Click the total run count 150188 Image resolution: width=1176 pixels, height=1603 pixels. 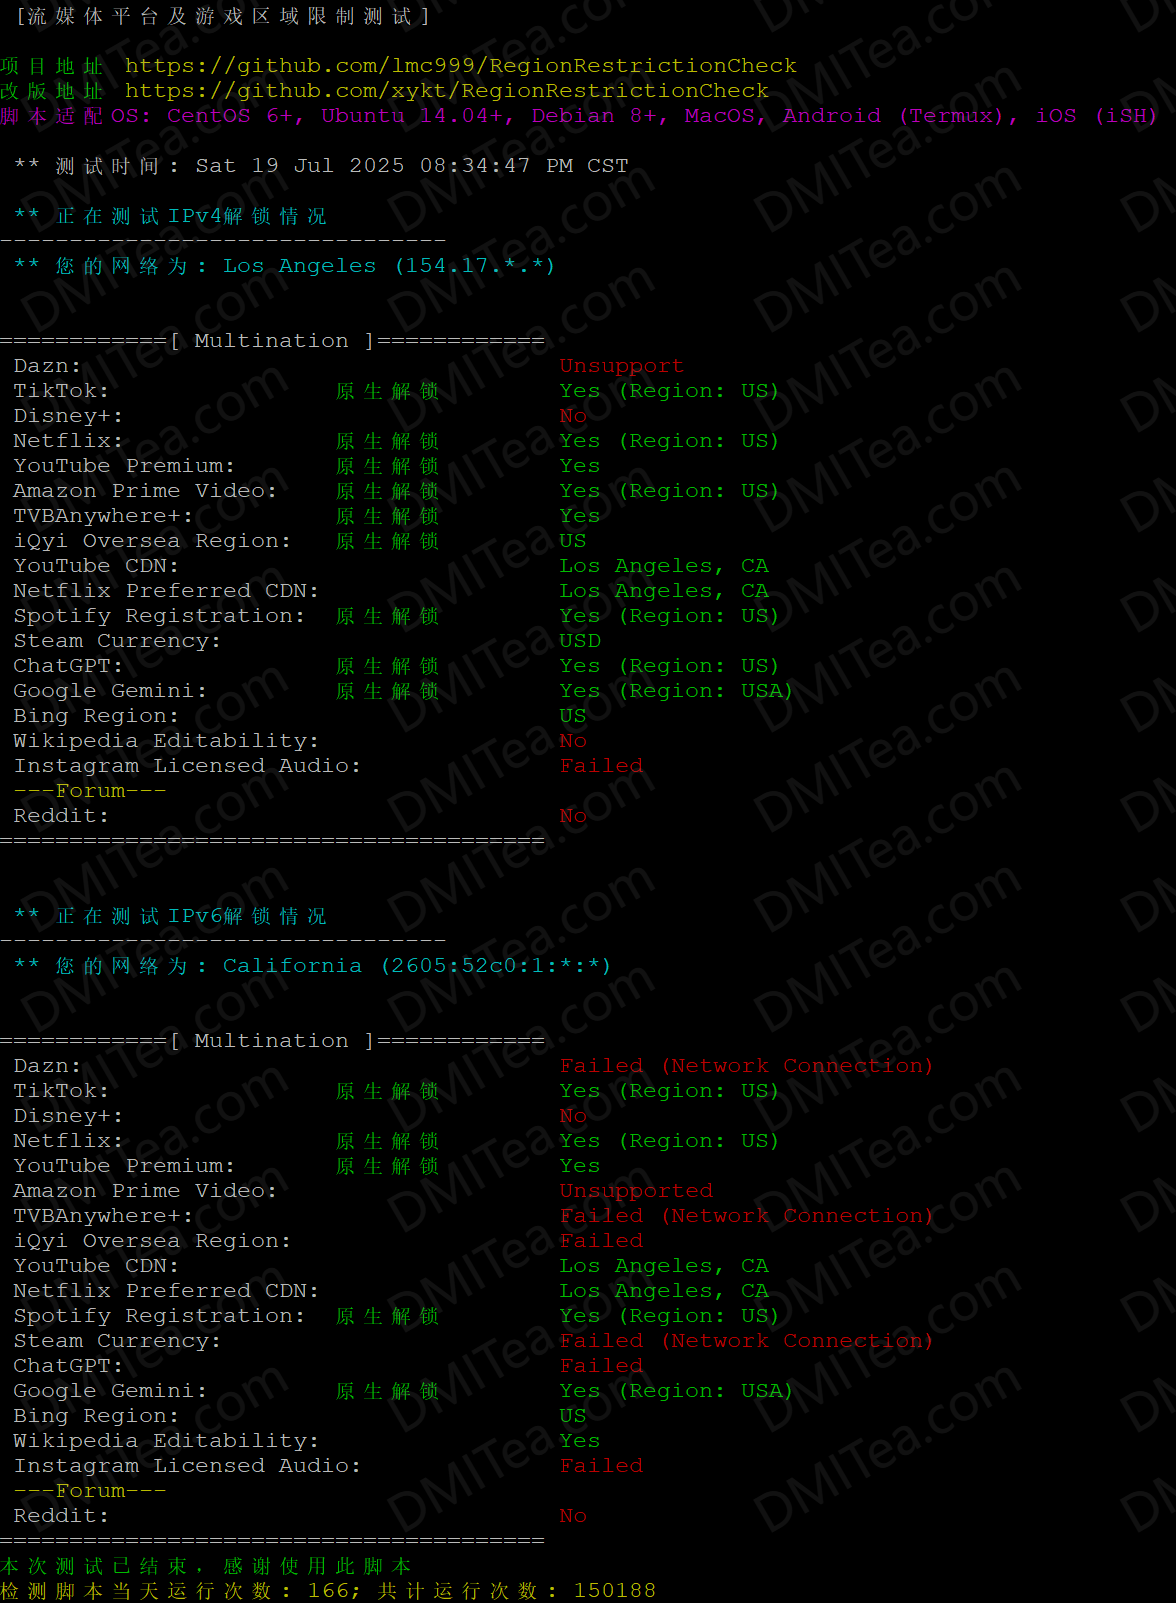coord(614,1590)
